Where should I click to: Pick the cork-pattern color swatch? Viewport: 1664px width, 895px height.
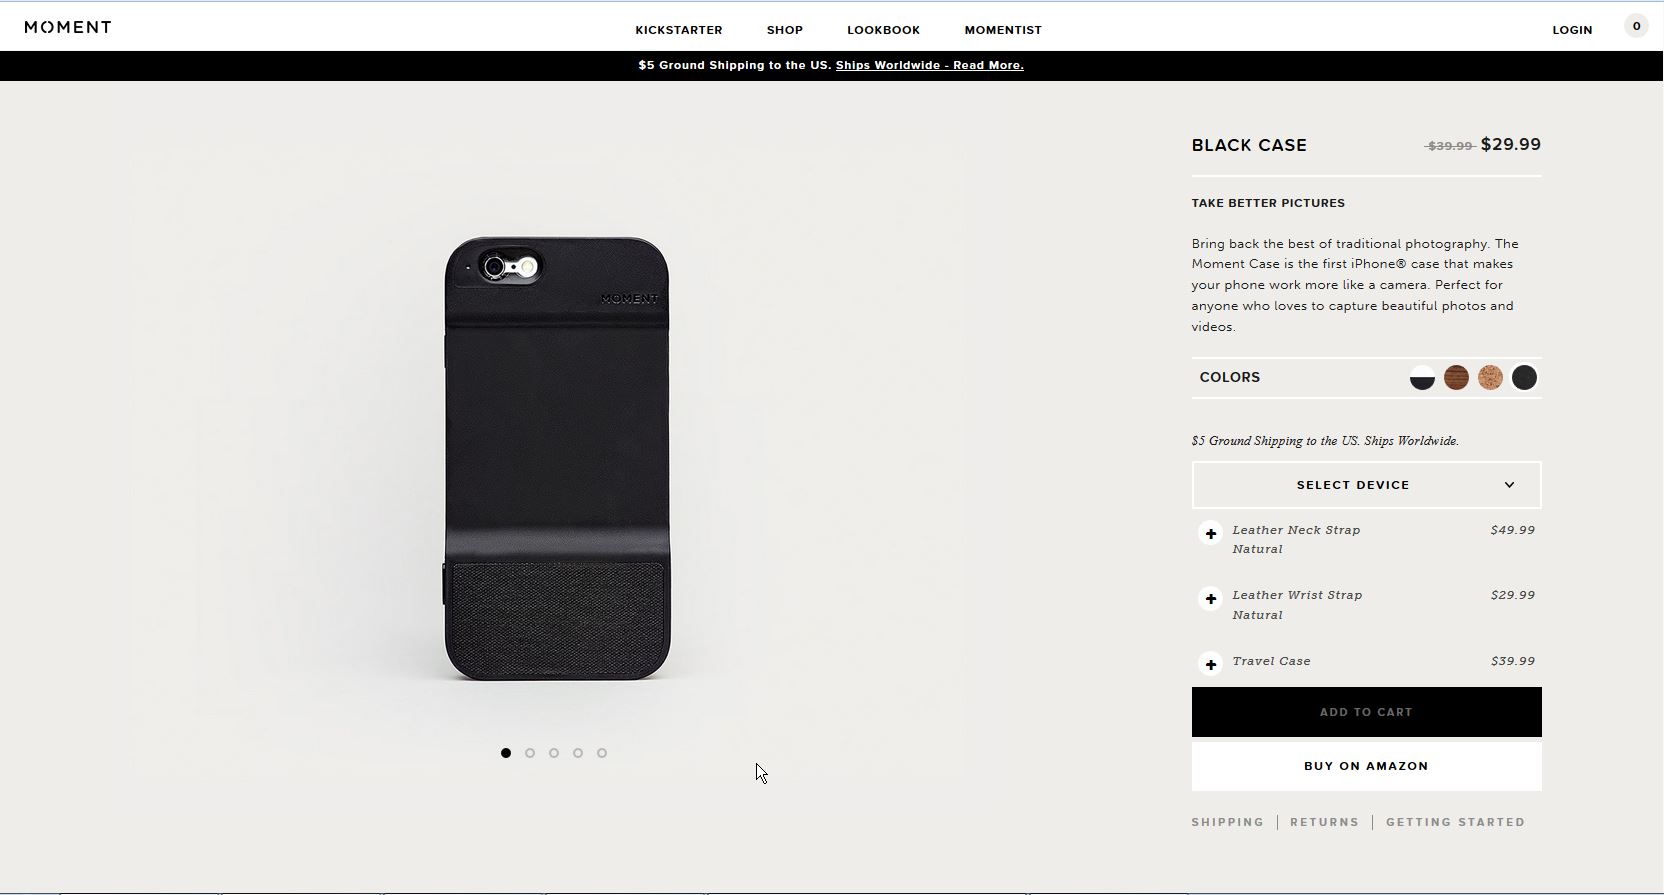pyautogui.click(x=1490, y=378)
